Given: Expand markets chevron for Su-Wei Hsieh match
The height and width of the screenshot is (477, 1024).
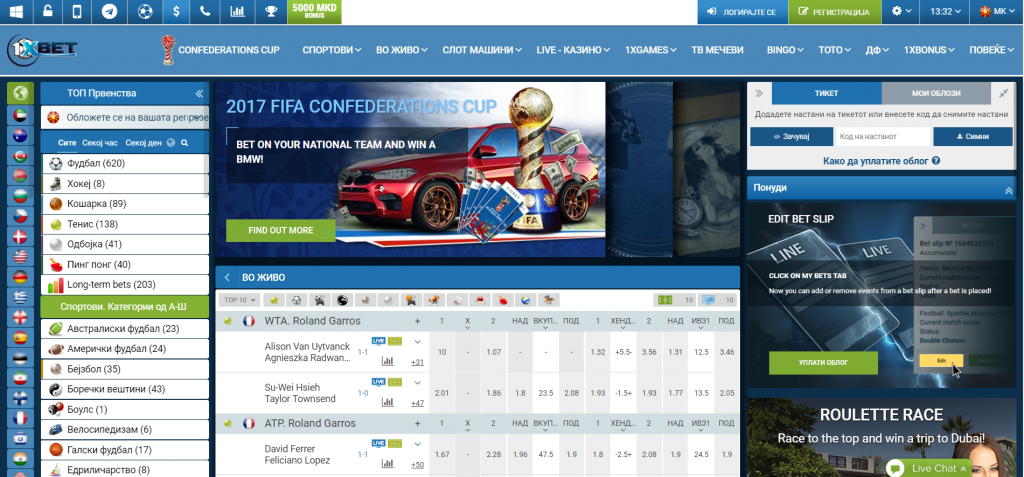Looking at the screenshot, I should click(417, 382).
